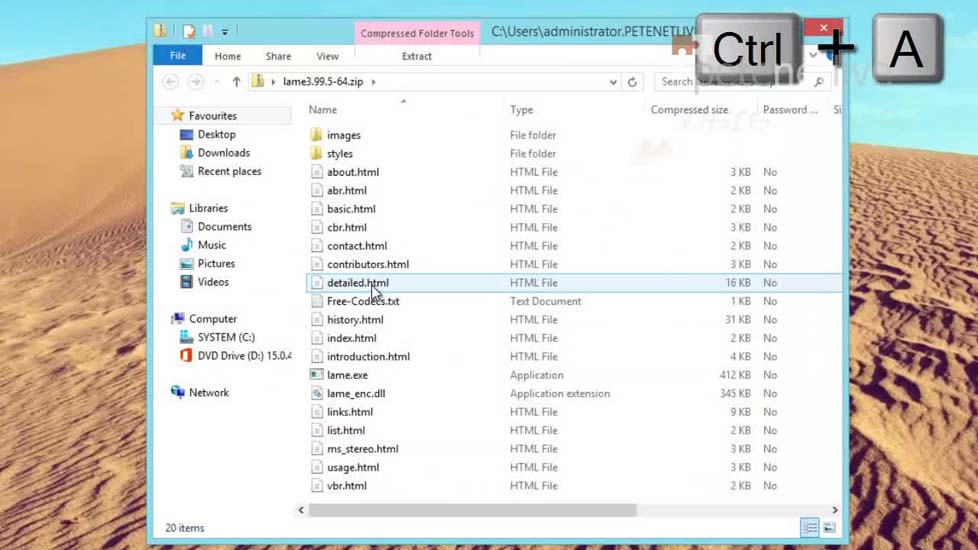Screen dimensions: 978x550
Task: Select index.html file icon
Action: [x=317, y=338]
